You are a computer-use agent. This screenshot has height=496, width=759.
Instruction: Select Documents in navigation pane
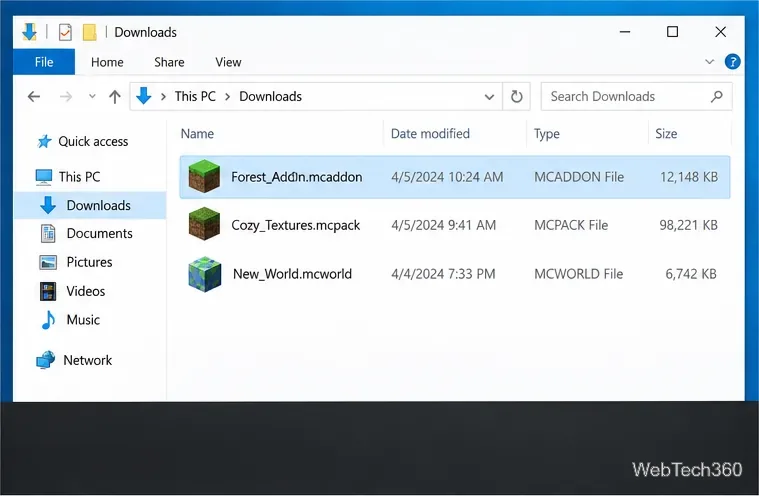click(x=99, y=234)
